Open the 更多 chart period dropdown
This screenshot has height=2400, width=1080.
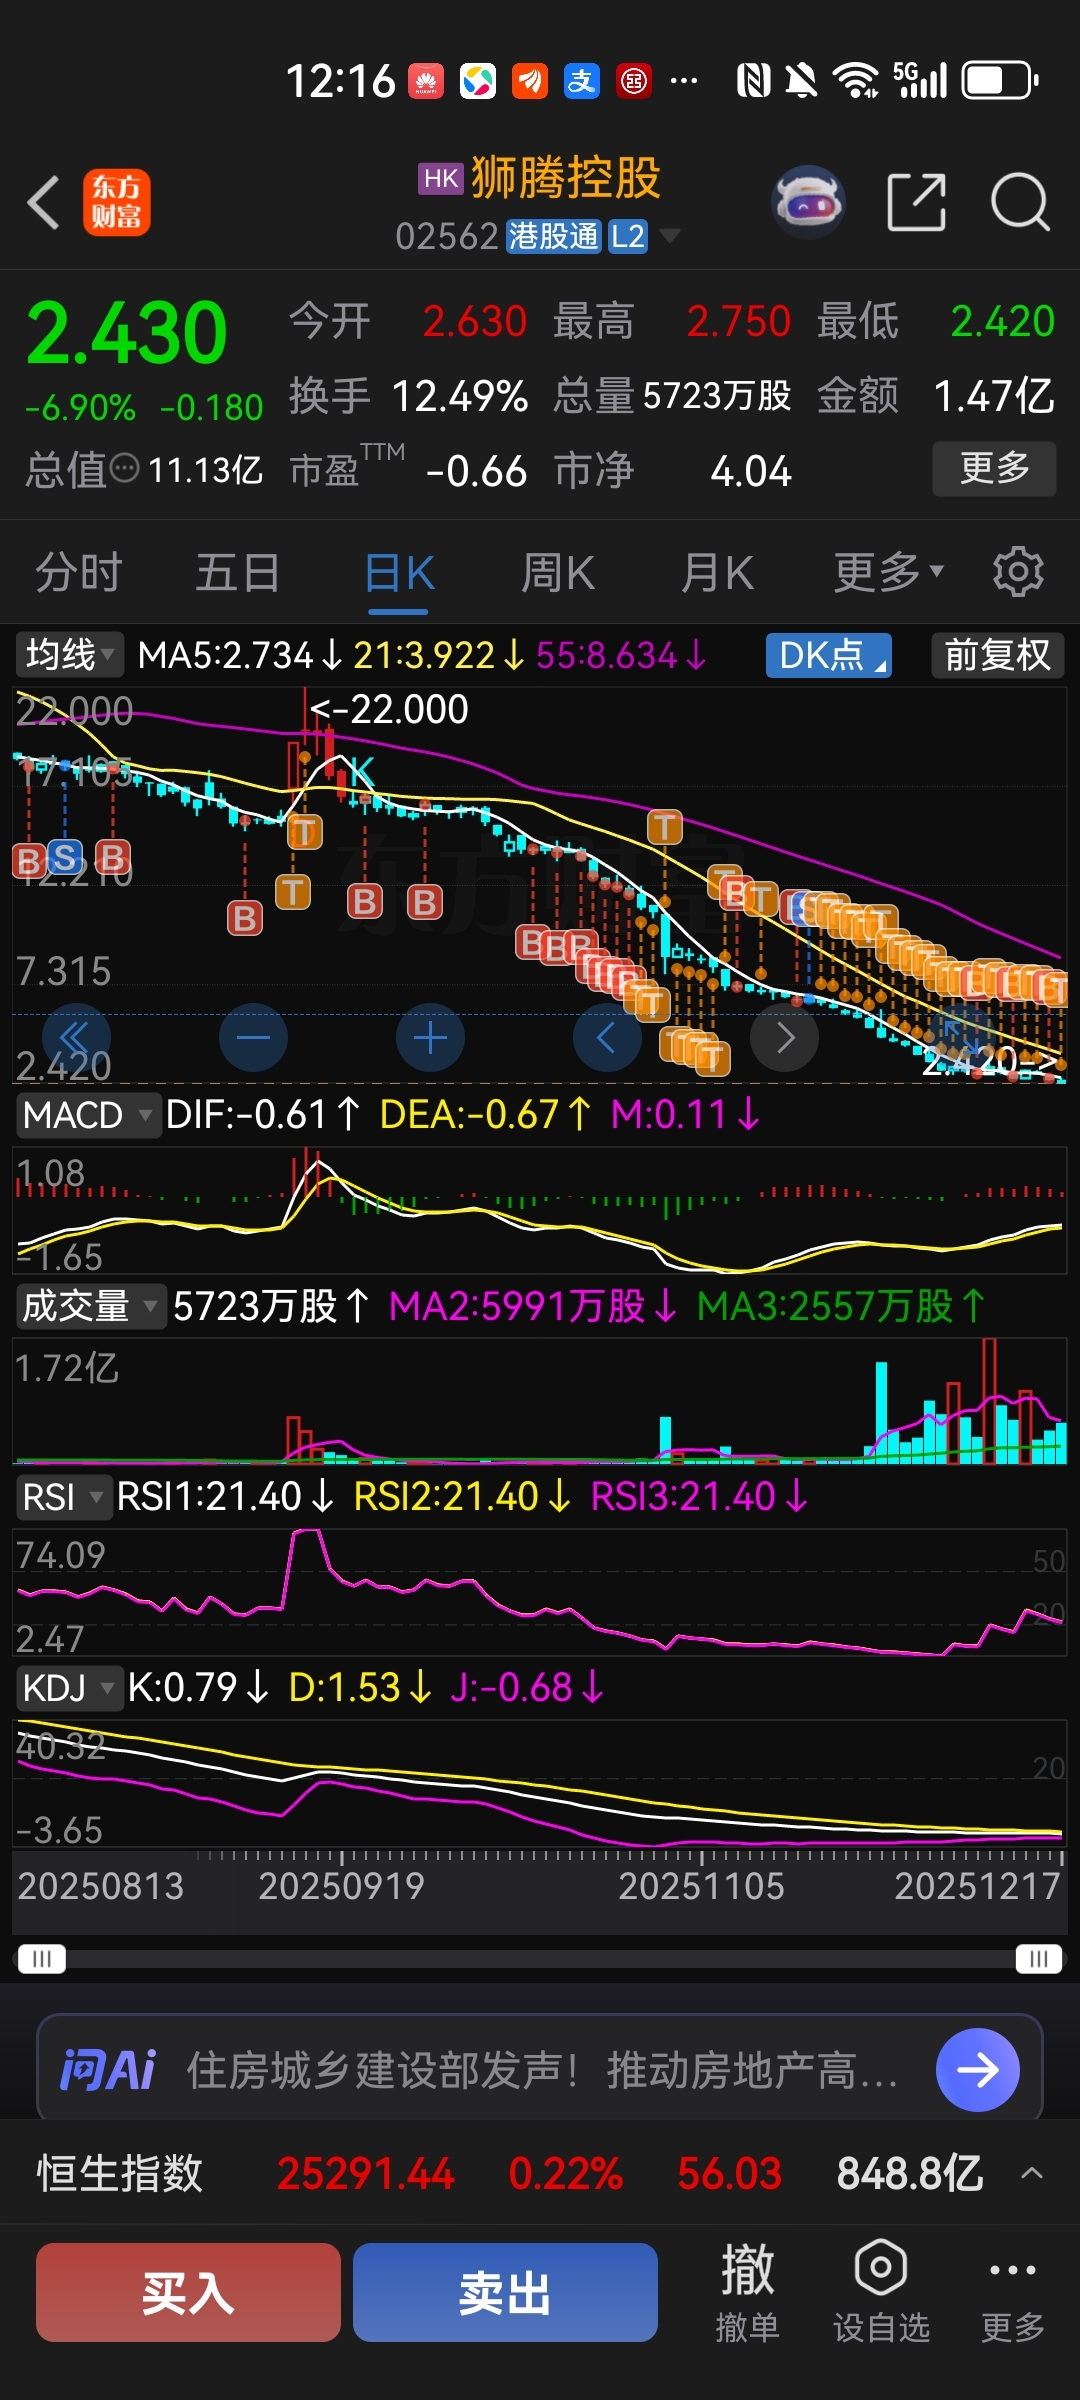coord(888,572)
